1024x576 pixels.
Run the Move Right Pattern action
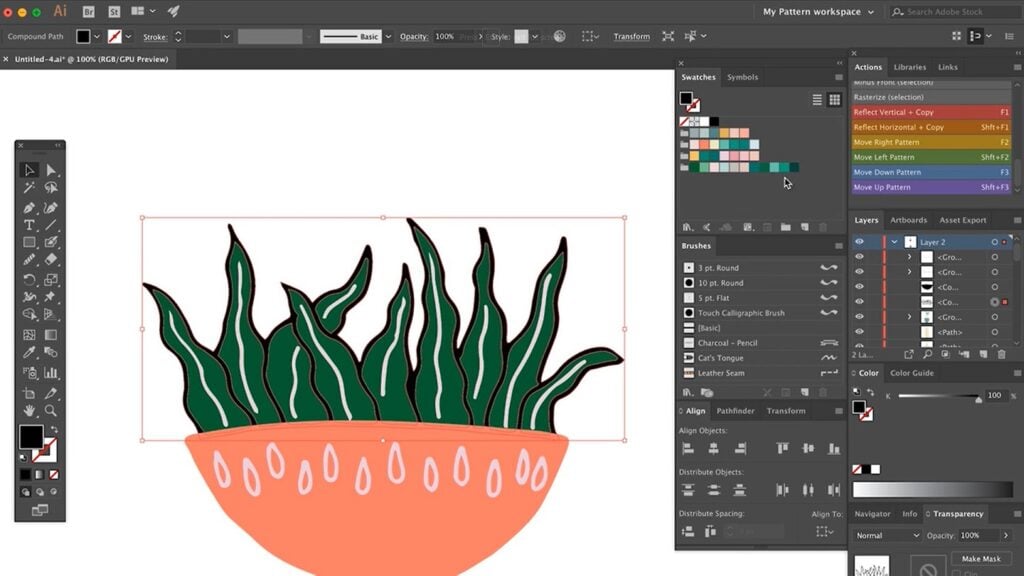(886, 142)
